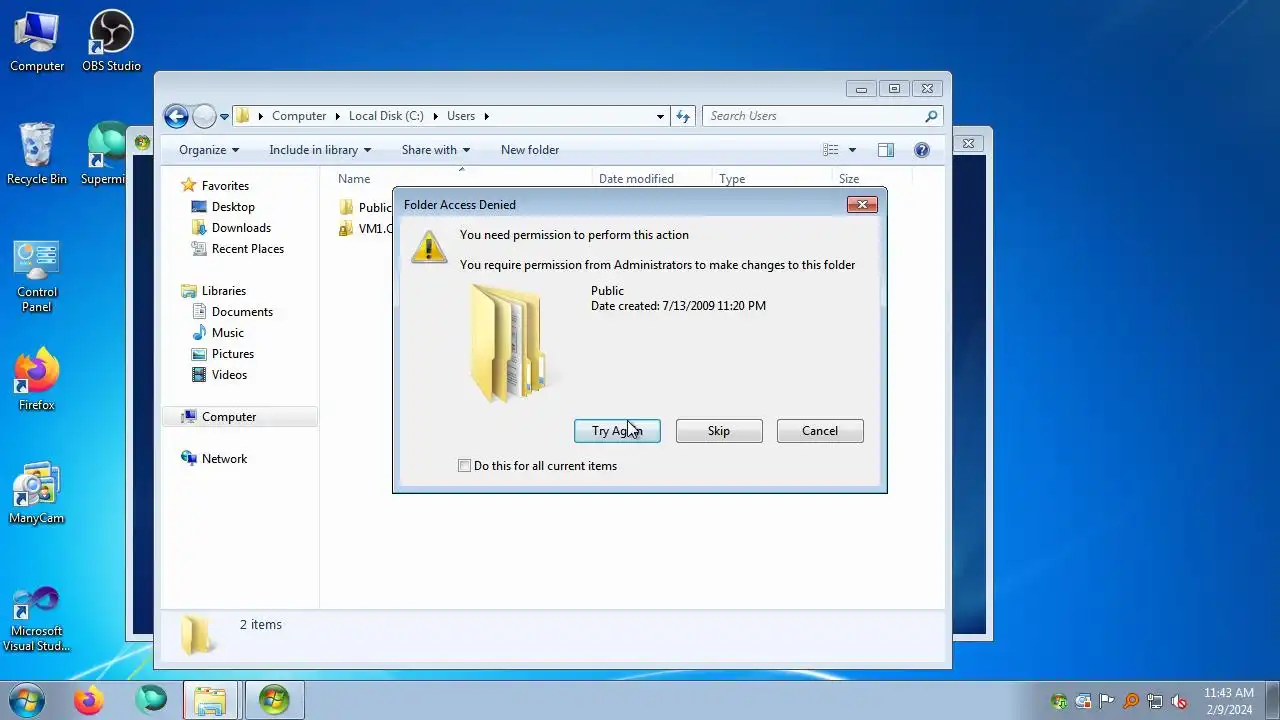Viewport: 1280px width, 720px height.
Task: Close the background window behind Explorer
Action: click(968, 143)
